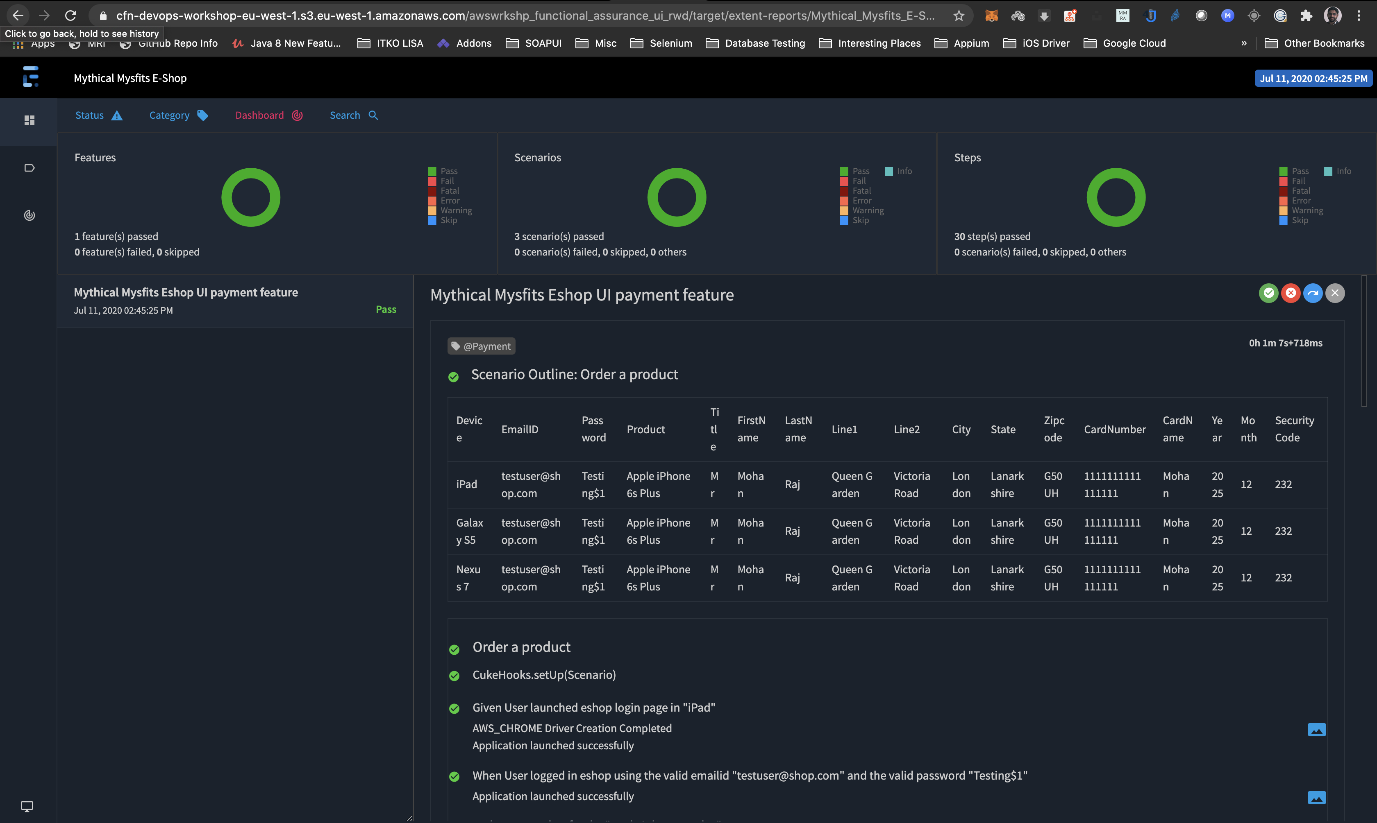Click the detail pane vertical scrollbar
Screen dimensions: 1377x823
click(1365, 340)
